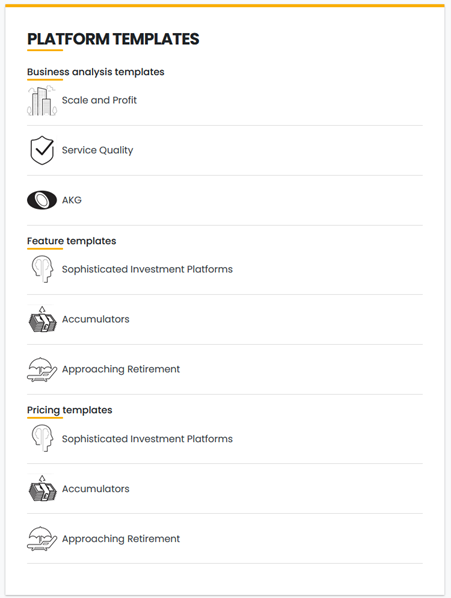451x598 pixels.
Task: Open the Scale and Profit template link
Action: tap(99, 100)
